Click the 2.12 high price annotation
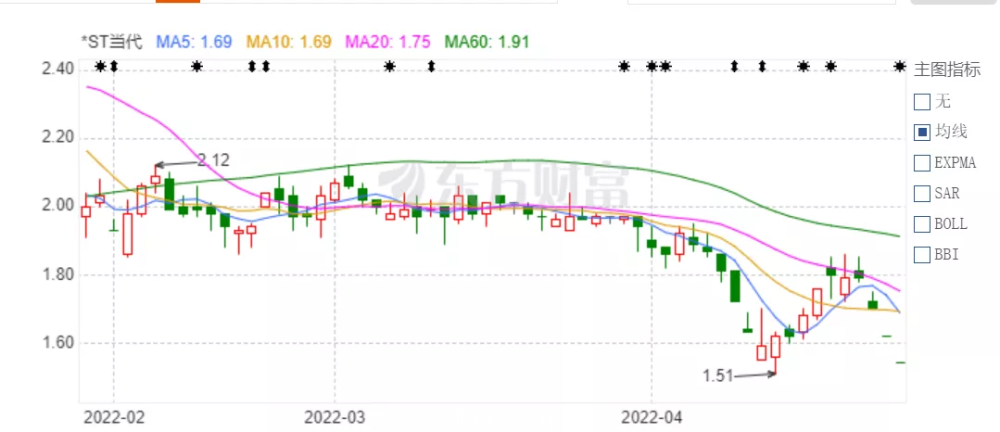This screenshot has width=1000, height=432. pyautogui.click(x=213, y=160)
